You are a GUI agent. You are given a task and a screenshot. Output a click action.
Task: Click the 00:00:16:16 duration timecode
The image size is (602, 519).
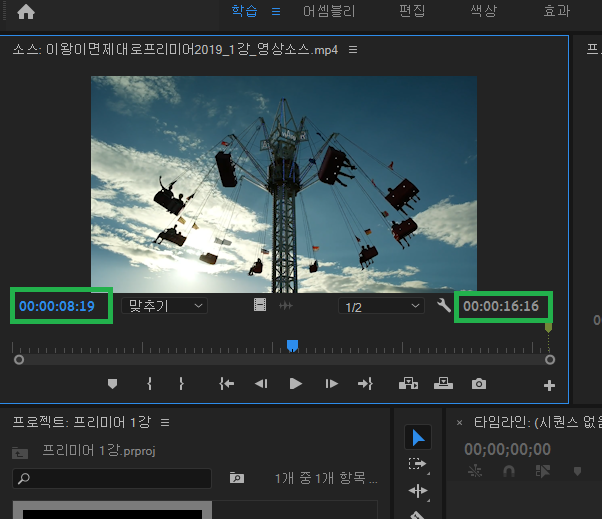click(x=501, y=306)
